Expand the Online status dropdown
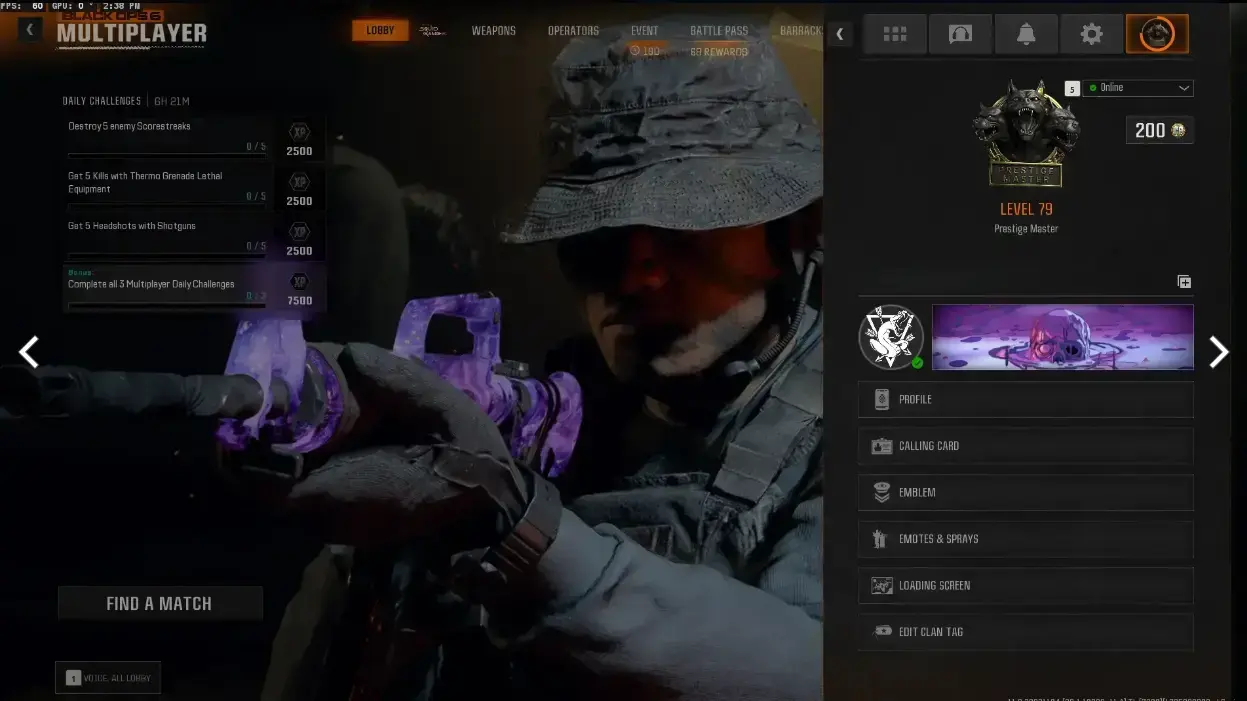This screenshot has width=1247, height=701. [x=1139, y=88]
